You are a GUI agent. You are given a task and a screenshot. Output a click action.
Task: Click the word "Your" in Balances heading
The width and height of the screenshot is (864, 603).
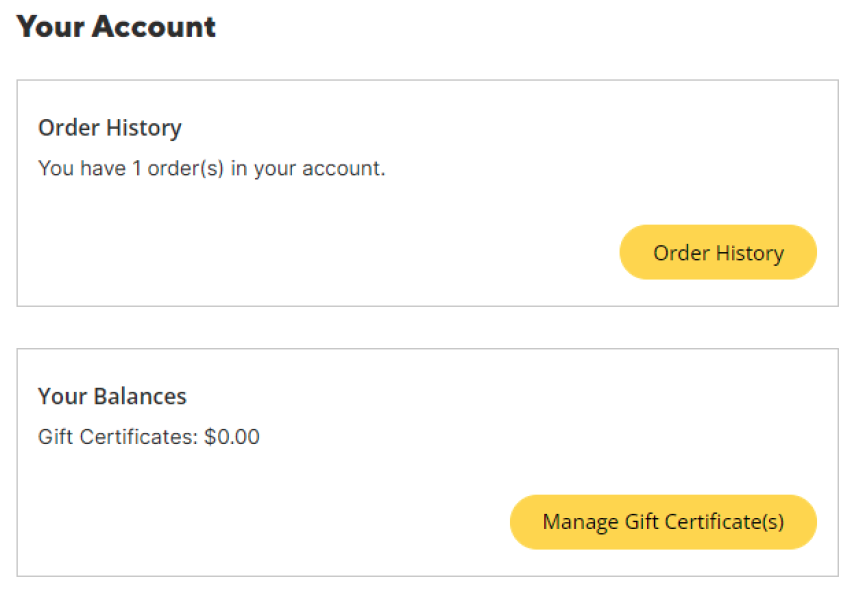pos(62,396)
